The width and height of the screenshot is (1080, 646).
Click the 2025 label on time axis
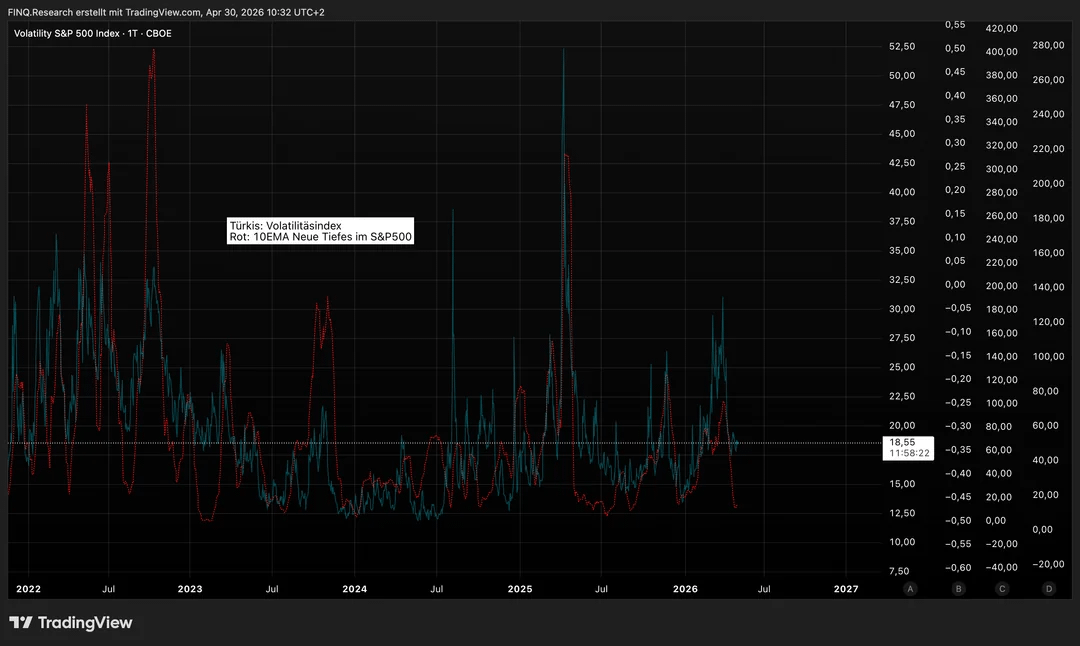(x=519, y=589)
